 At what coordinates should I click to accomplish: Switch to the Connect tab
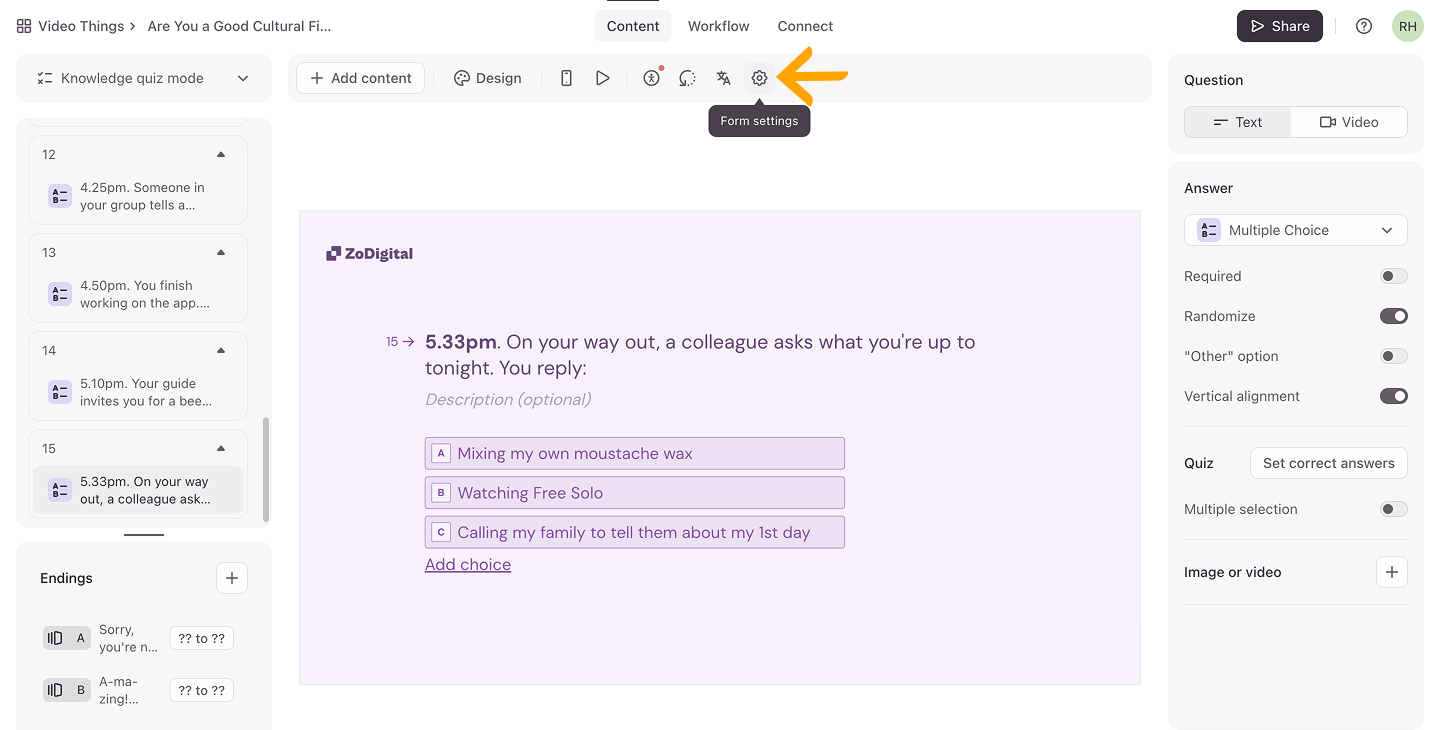click(805, 26)
